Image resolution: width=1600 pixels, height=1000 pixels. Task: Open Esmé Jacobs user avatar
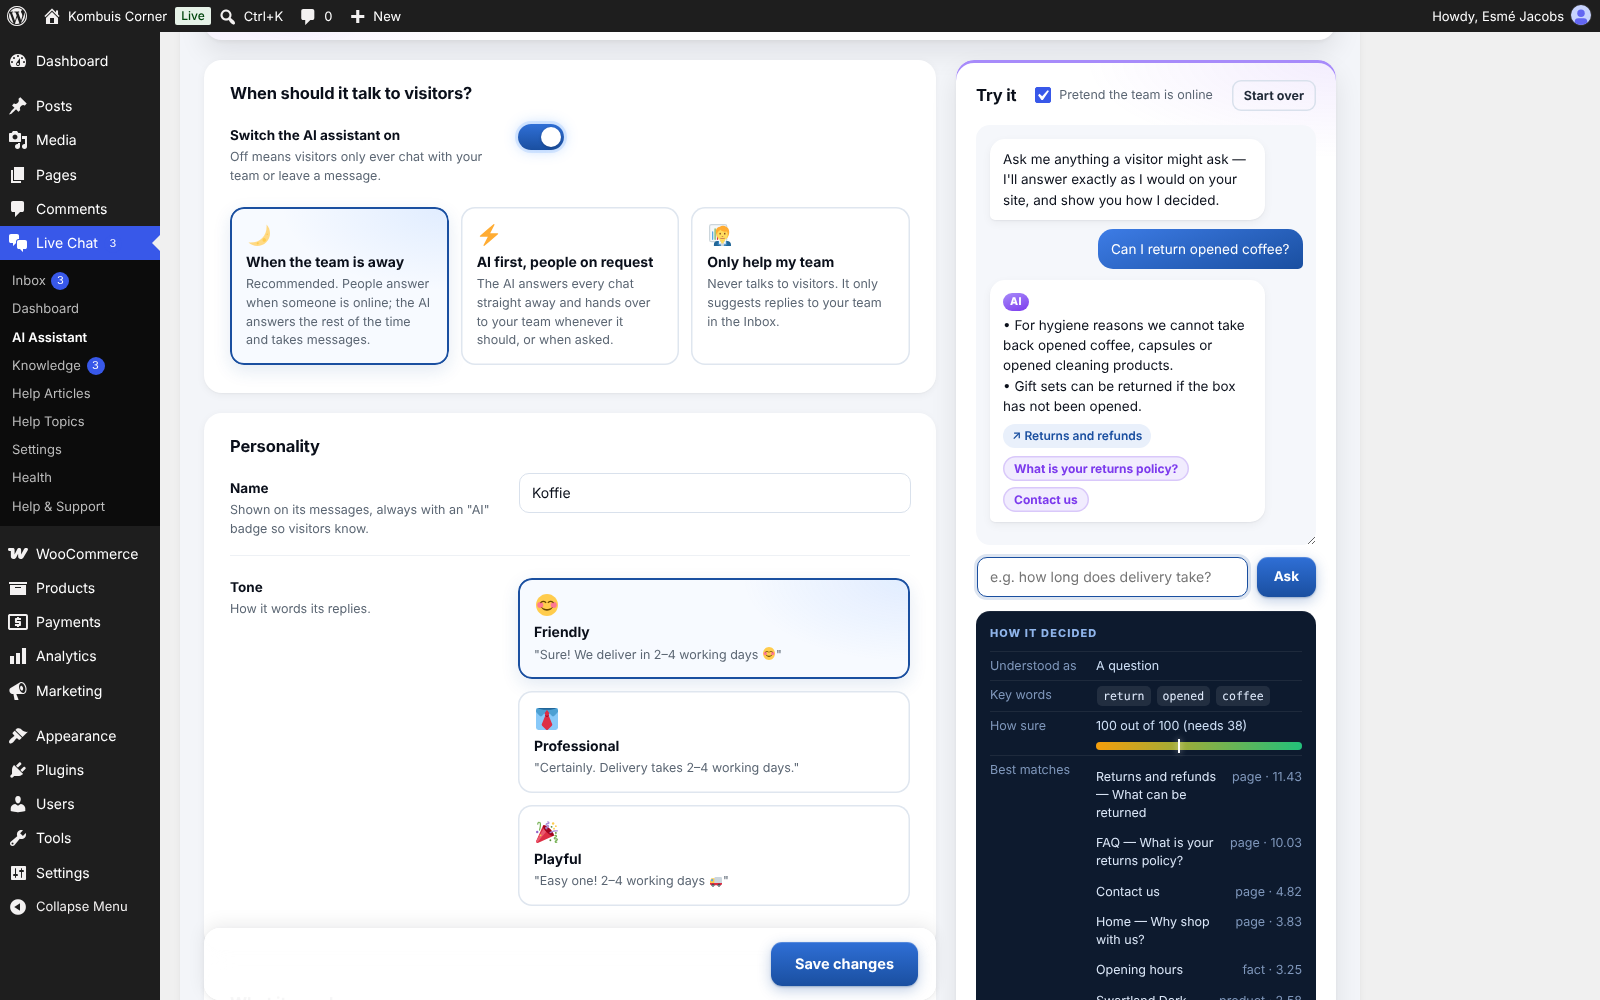tap(1581, 16)
